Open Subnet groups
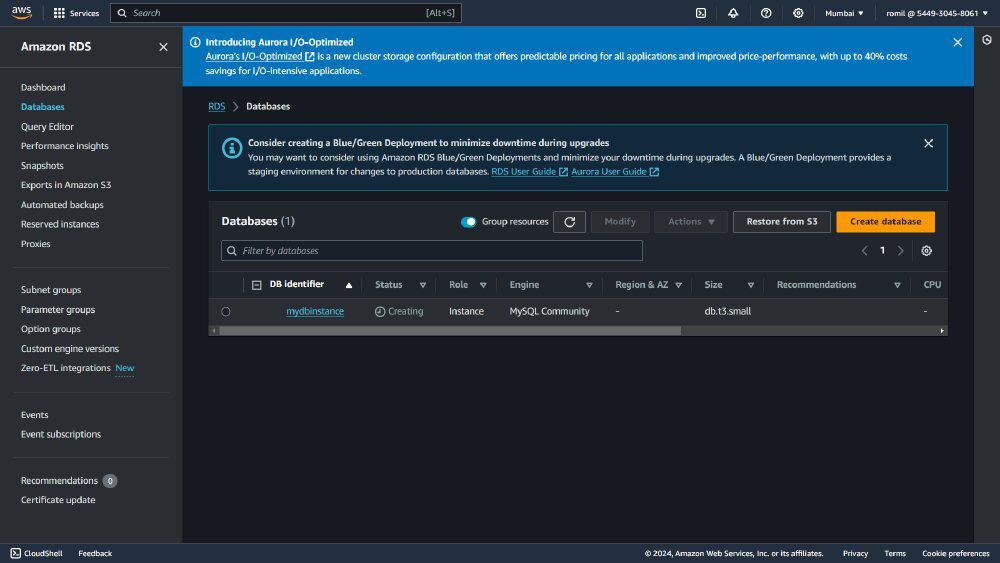The height and width of the screenshot is (563, 1000). (51, 289)
